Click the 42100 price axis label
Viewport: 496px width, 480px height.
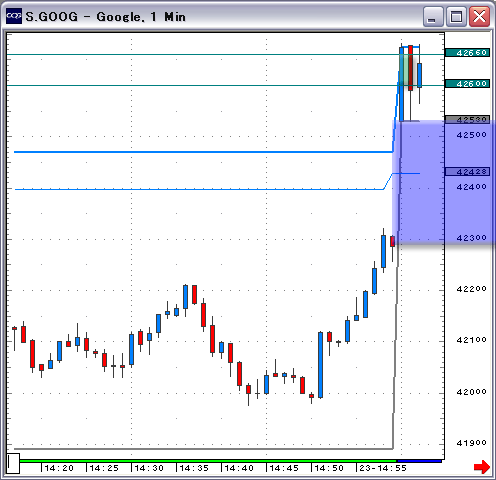click(x=471, y=340)
